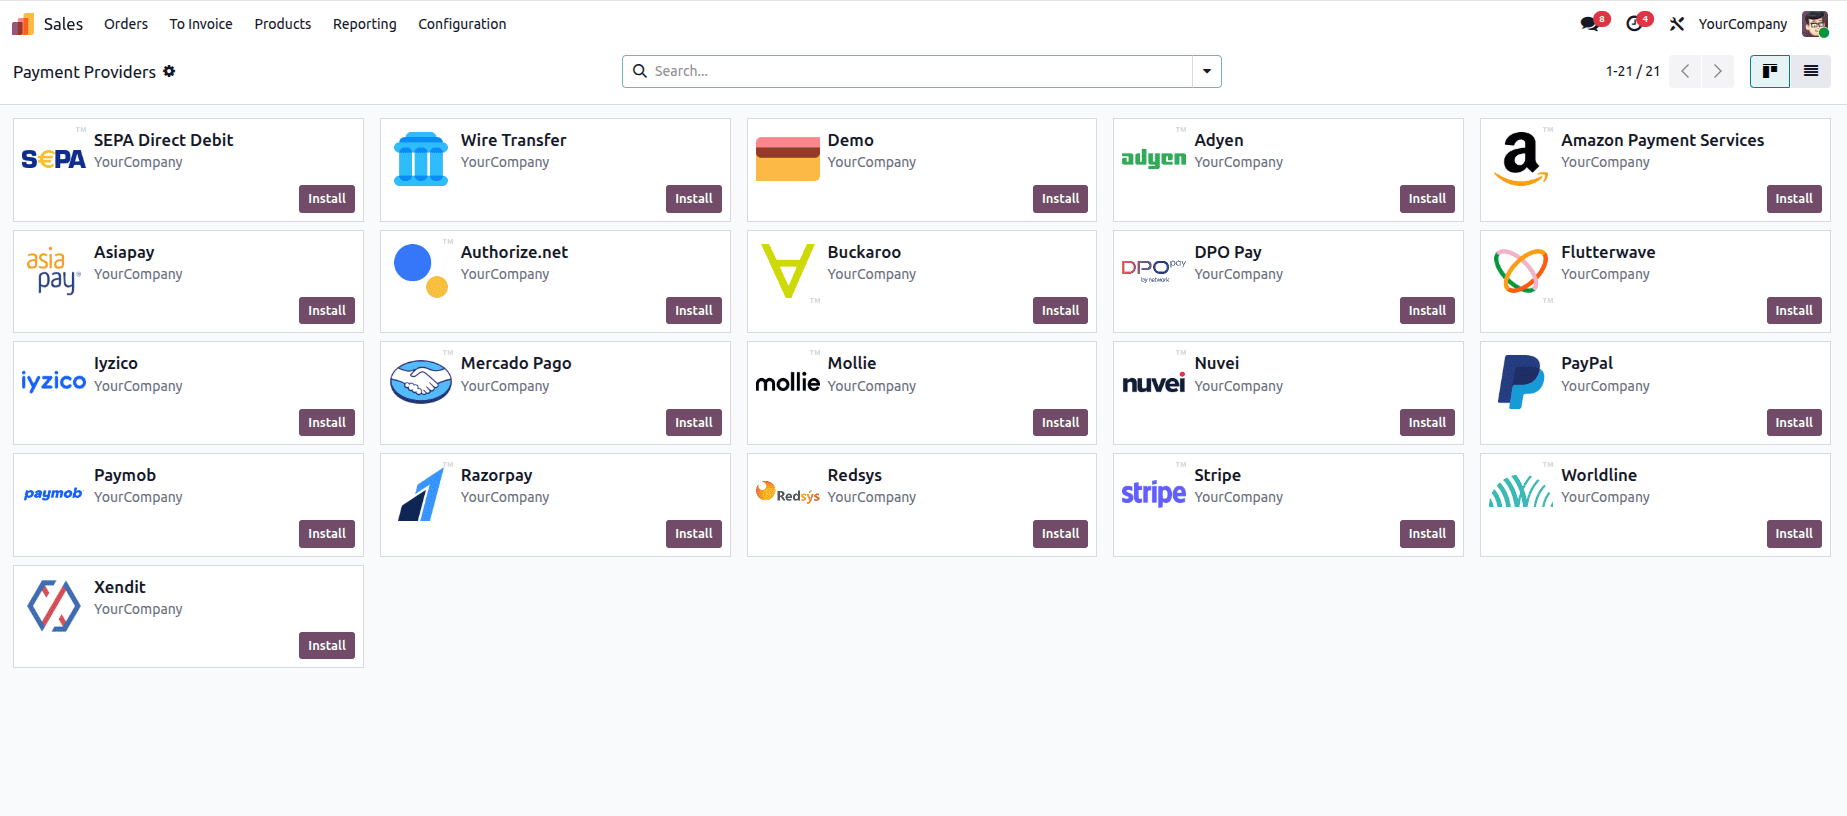Install the SEPA Direct Debit provider
Screen dimensions: 1847x816
tap(327, 199)
